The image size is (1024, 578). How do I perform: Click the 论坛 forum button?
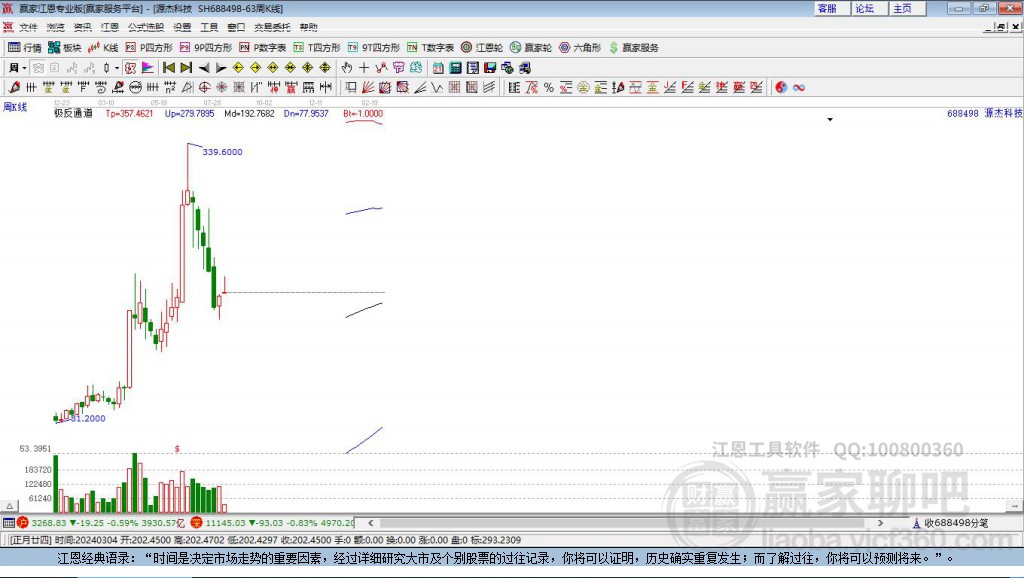[x=869, y=8]
